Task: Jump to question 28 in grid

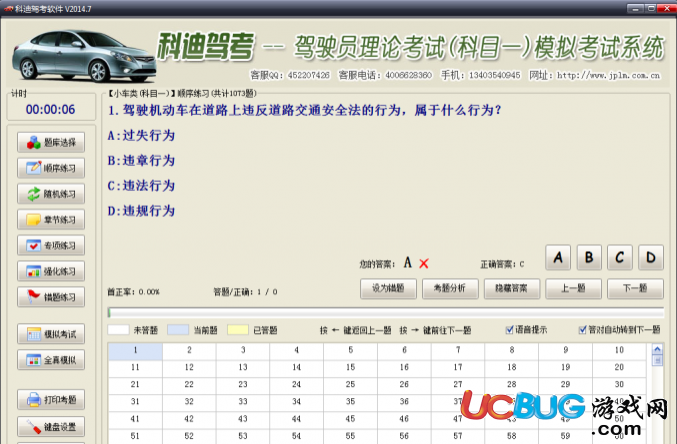Action: [x=512, y=386]
